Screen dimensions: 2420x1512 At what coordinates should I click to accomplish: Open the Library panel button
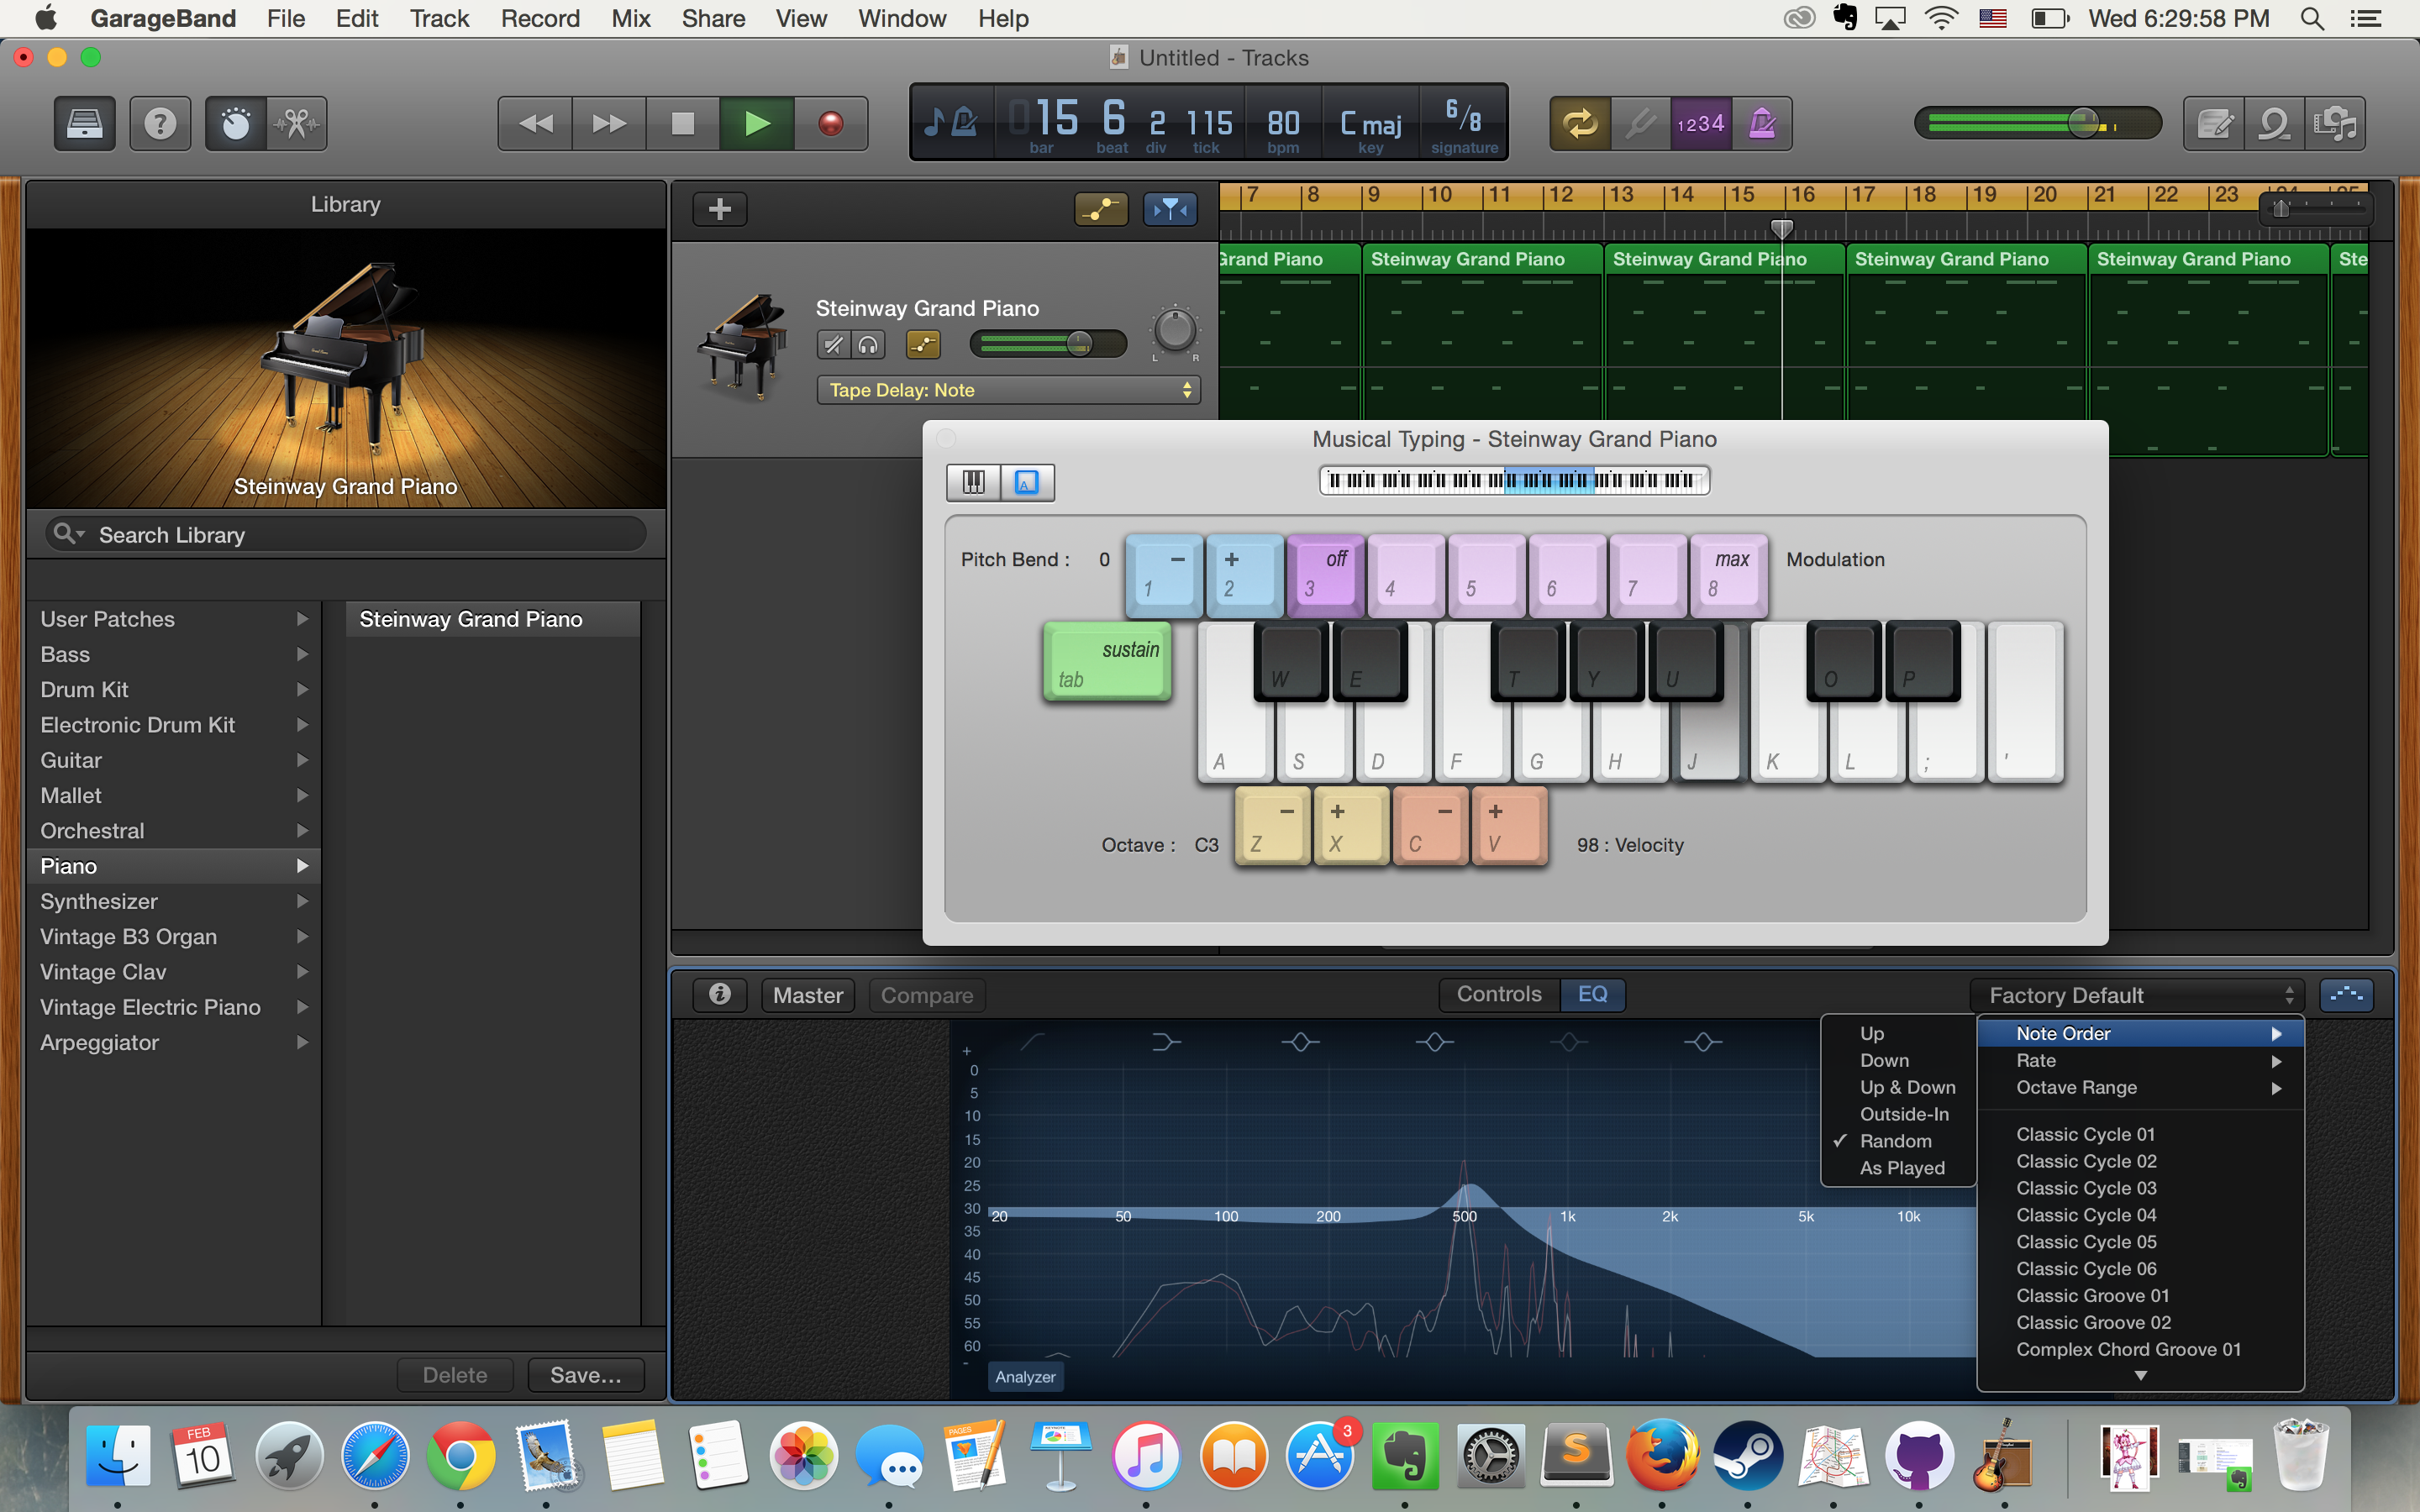click(84, 124)
